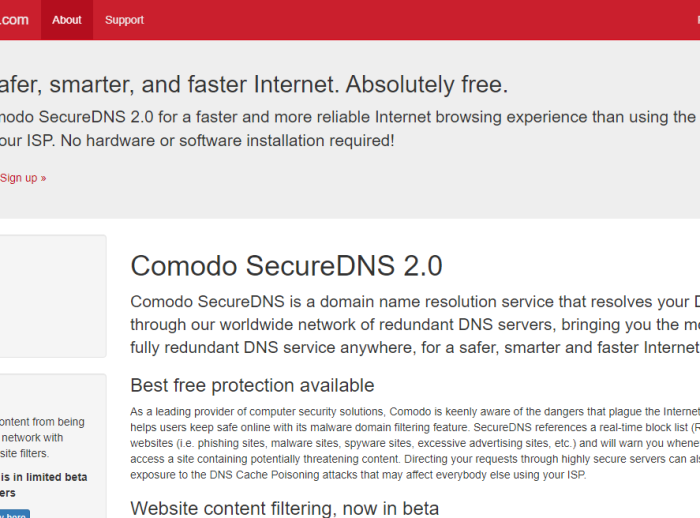Follow the red Sign up » link
This screenshot has height=518, width=700.
click(23, 178)
